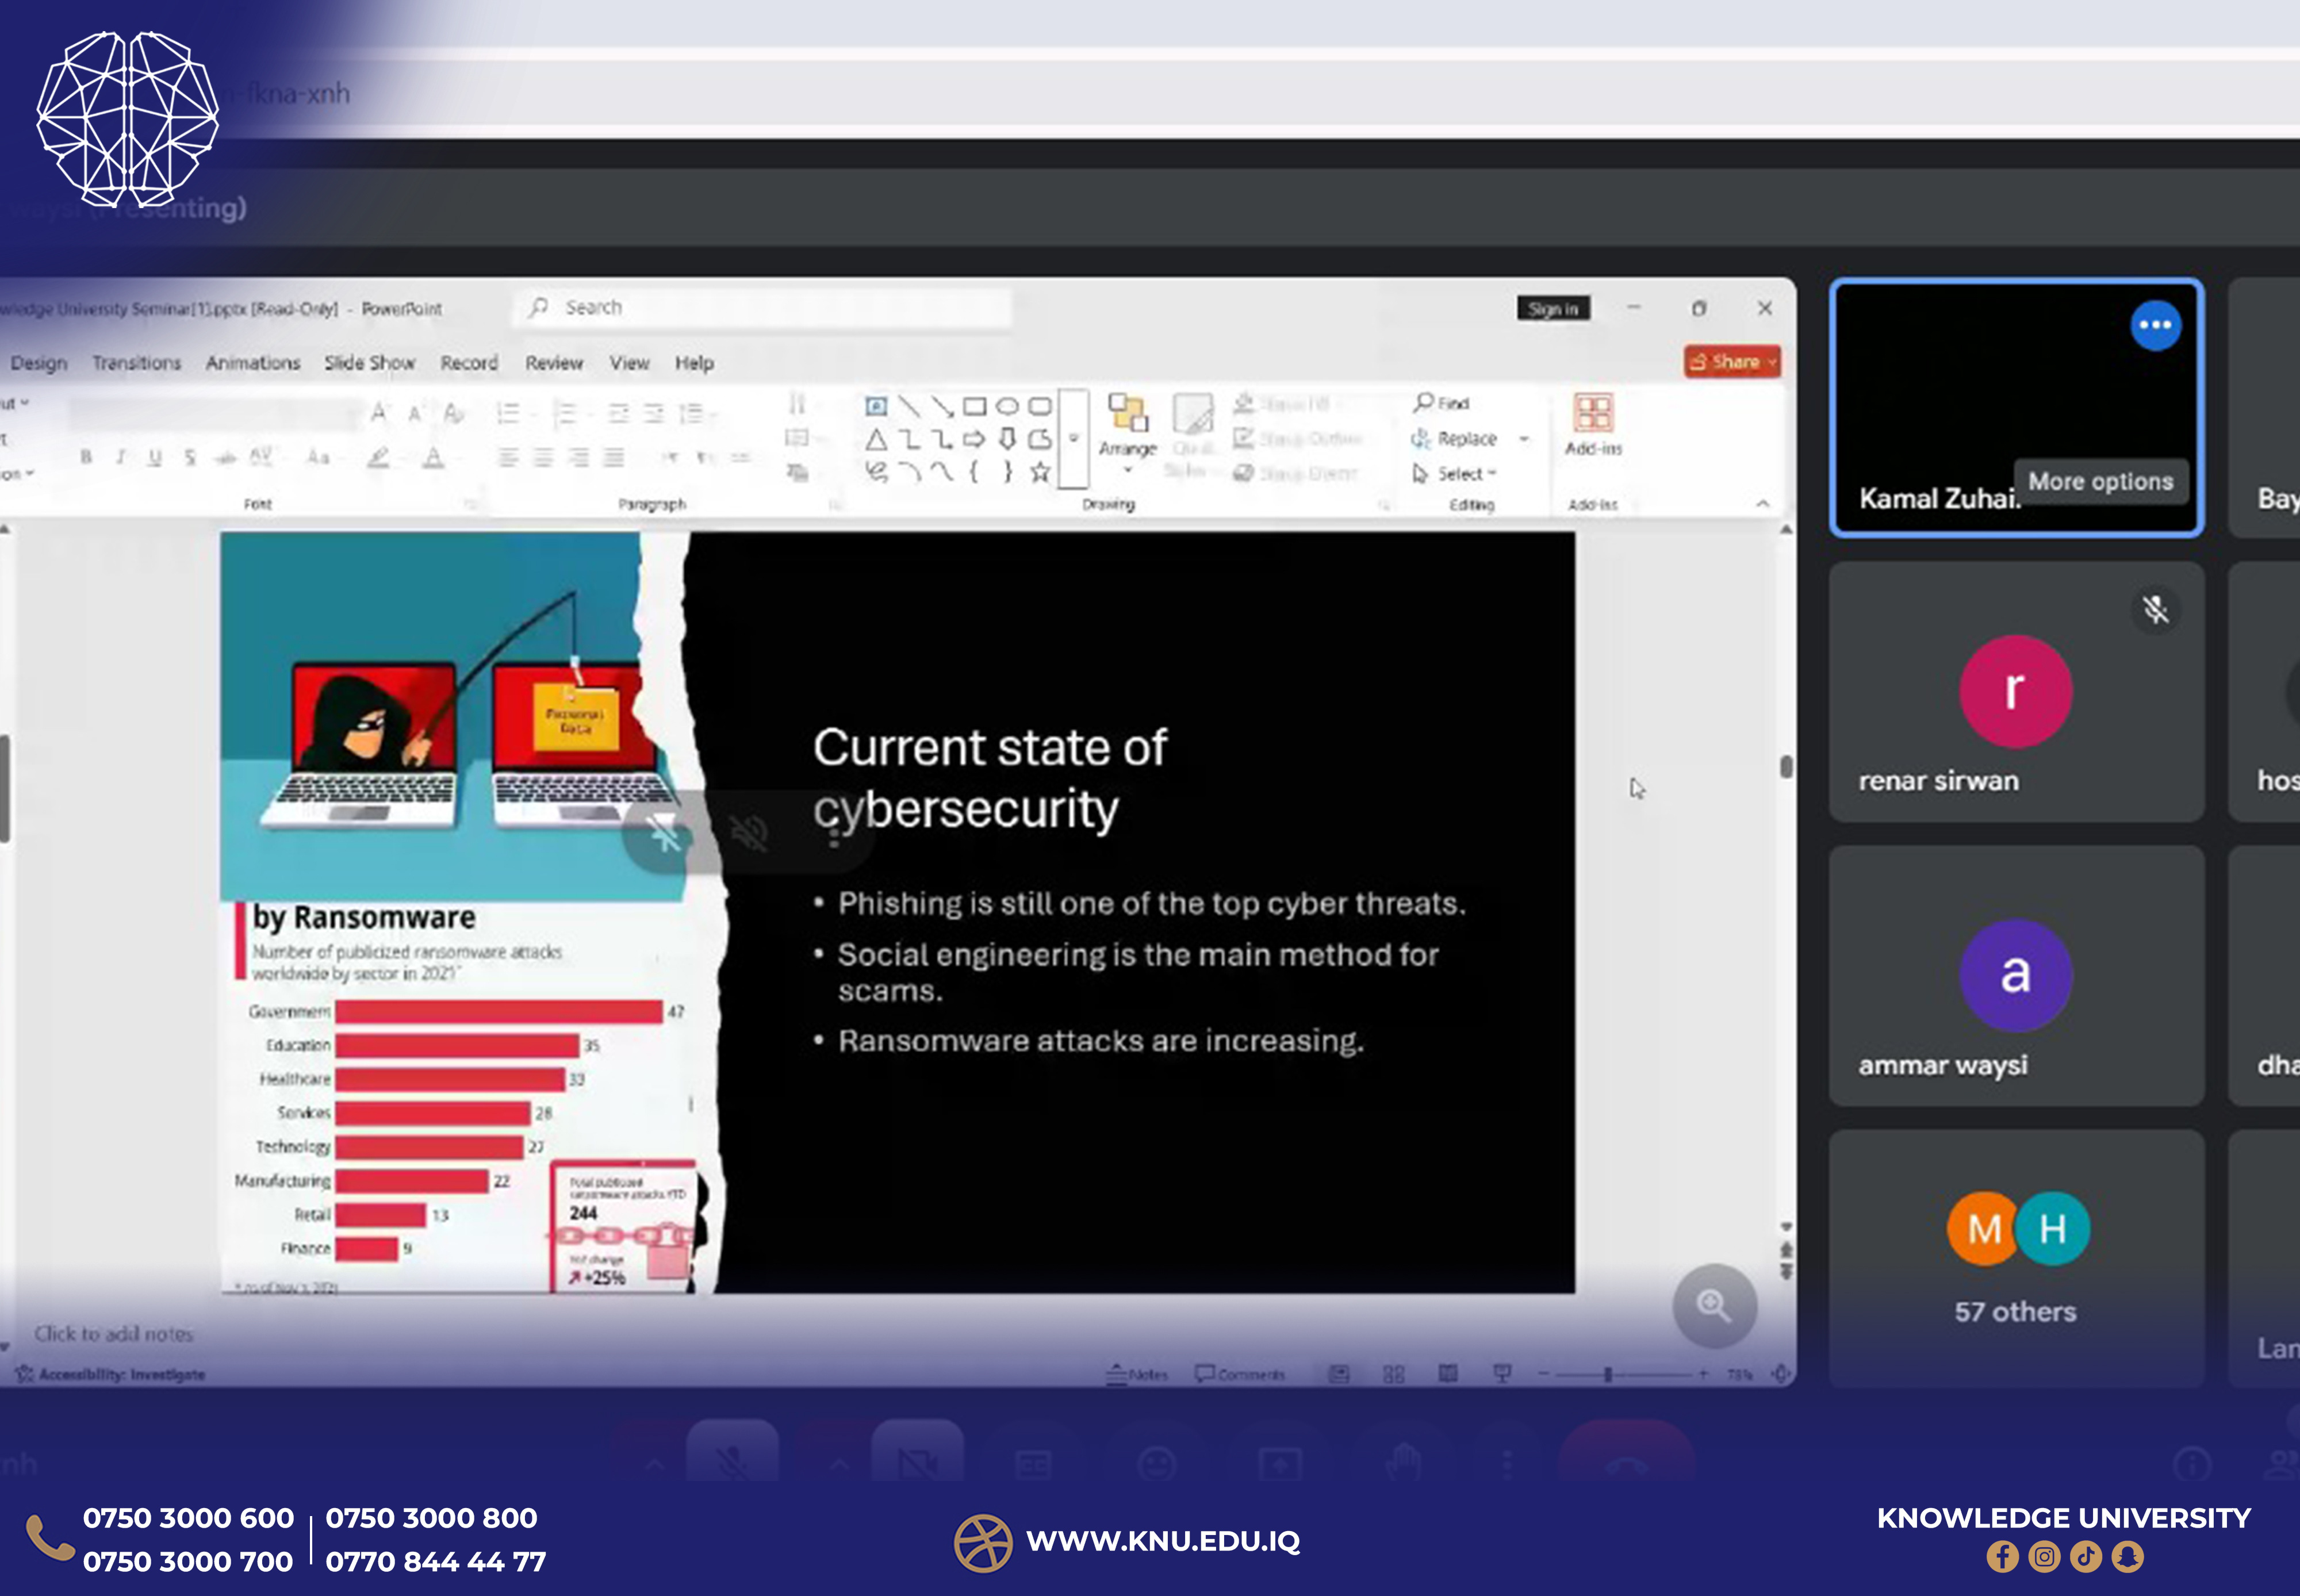Toggle Text Shadow formatting
This screenshot has width=2300, height=1596.
pos(189,458)
